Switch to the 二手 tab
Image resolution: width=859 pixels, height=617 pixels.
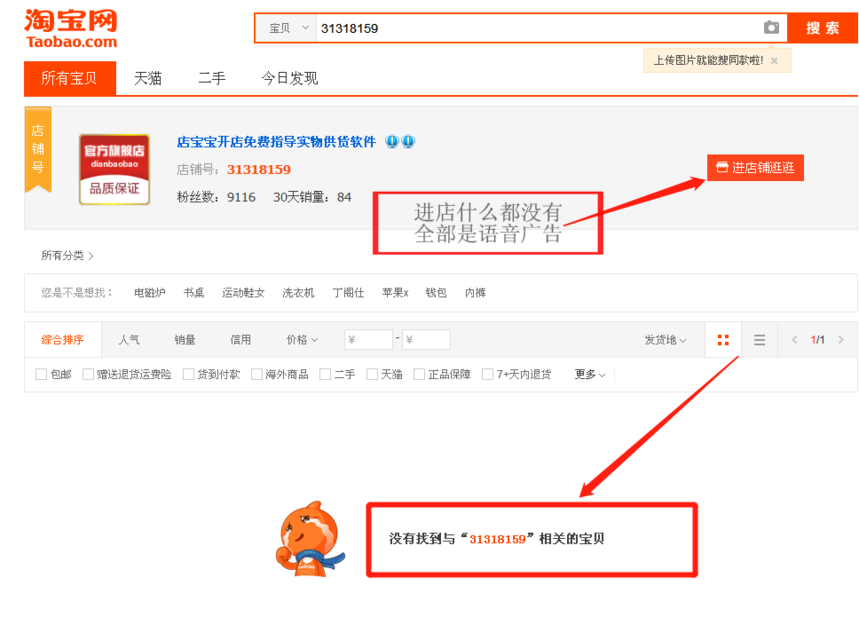(x=212, y=78)
